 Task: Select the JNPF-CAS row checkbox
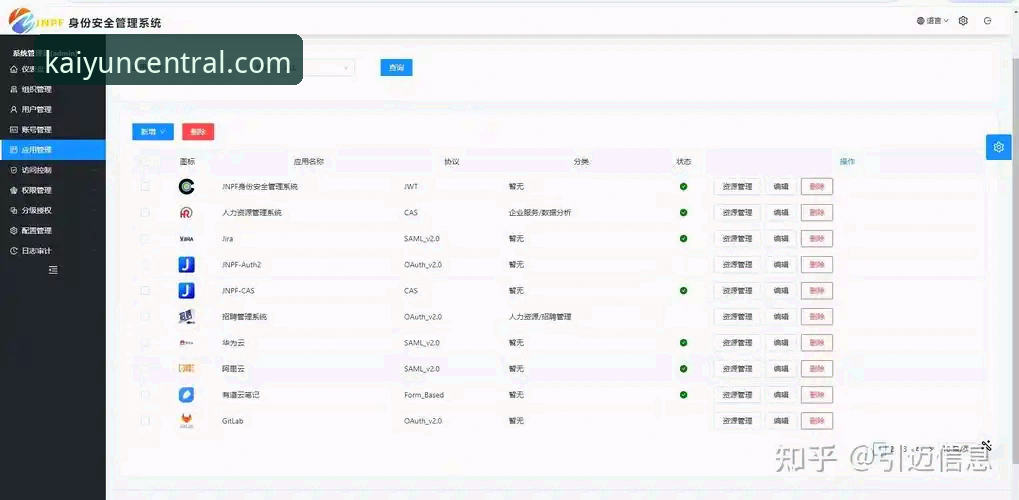[145, 291]
